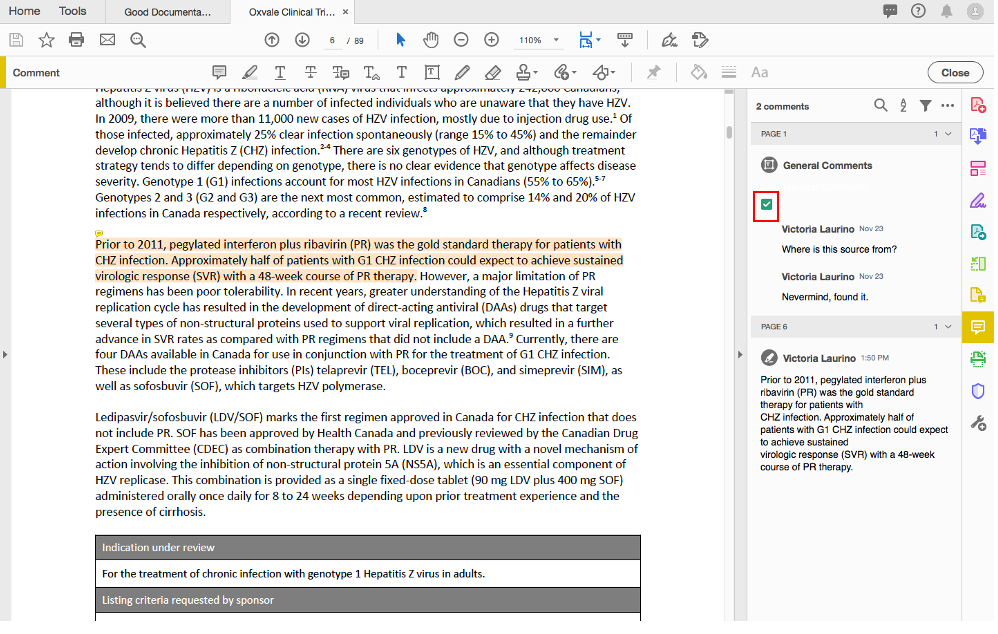Choose the Eraser tool
This screenshot has width=998, height=634.
coord(493,73)
